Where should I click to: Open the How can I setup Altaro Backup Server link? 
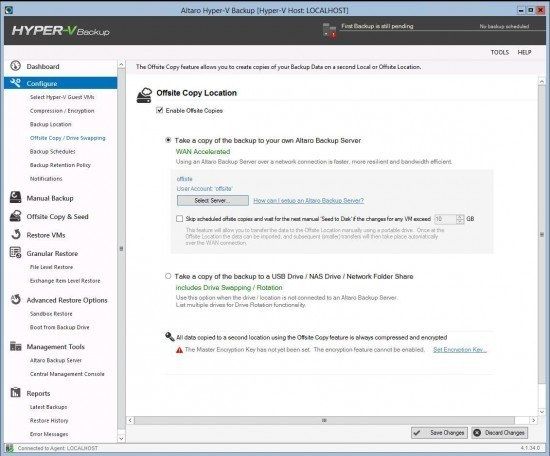[308, 201]
